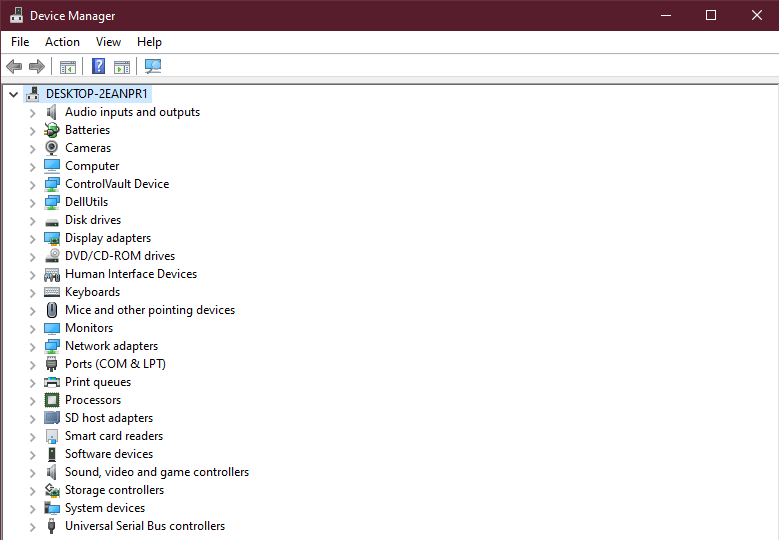Click the DellUtils icon

coord(52,202)
